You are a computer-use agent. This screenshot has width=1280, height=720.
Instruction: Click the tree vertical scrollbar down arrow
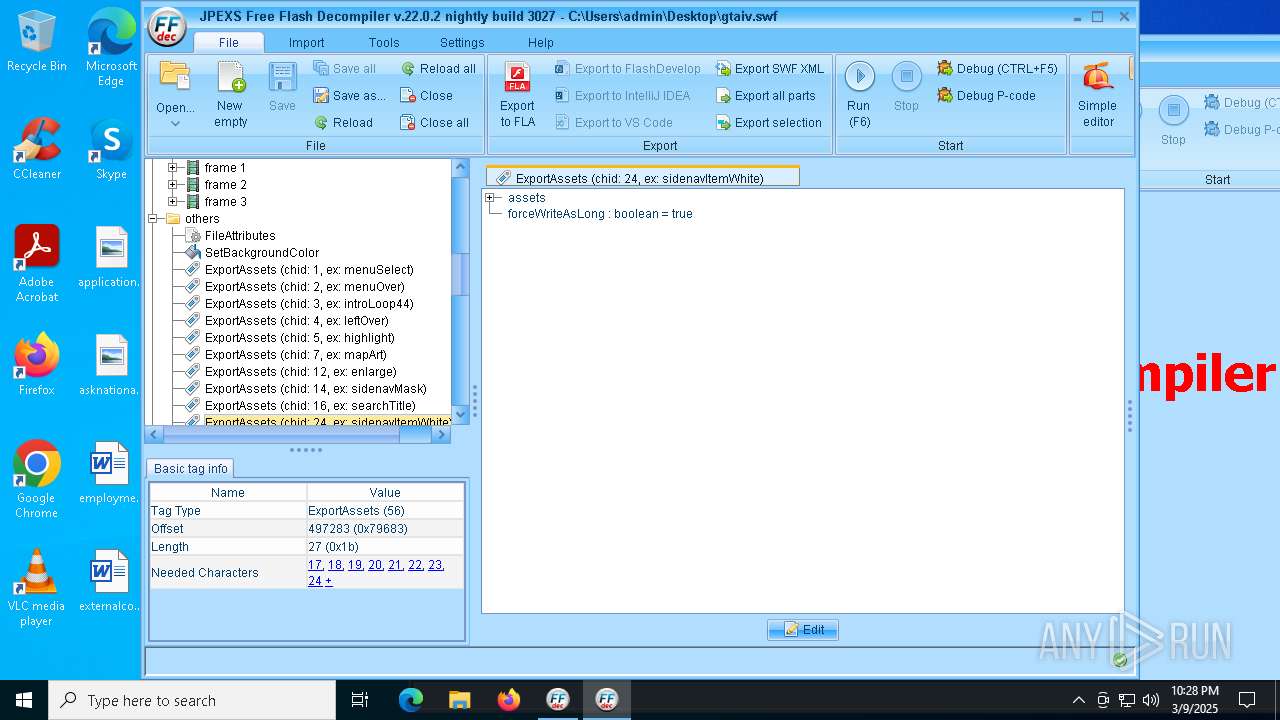(461, 413)
